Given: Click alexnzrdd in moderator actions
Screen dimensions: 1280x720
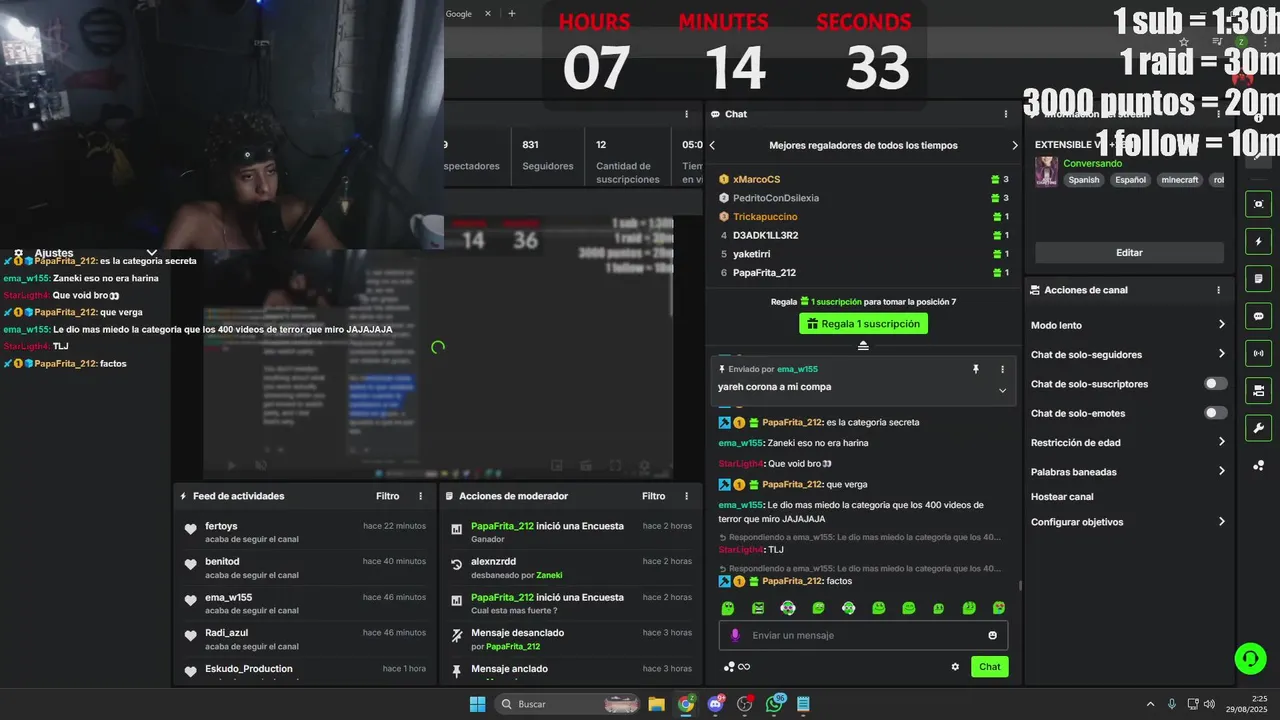Looking at the screenshot, I should 493,562.
